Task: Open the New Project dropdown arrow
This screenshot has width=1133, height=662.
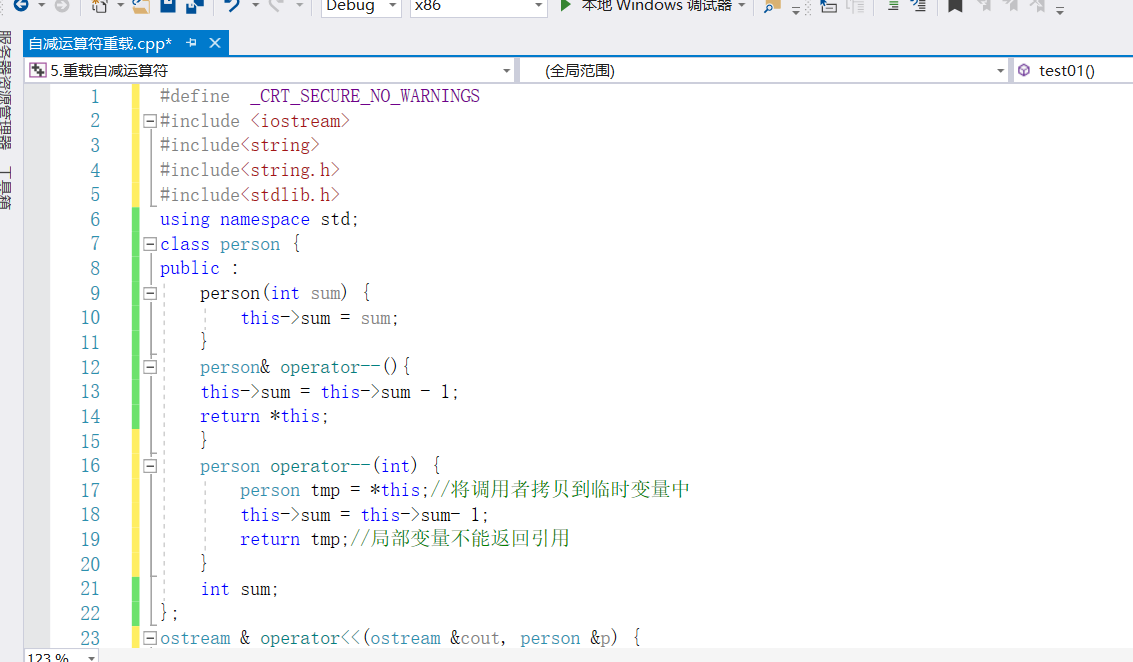Action: point(120,5)
